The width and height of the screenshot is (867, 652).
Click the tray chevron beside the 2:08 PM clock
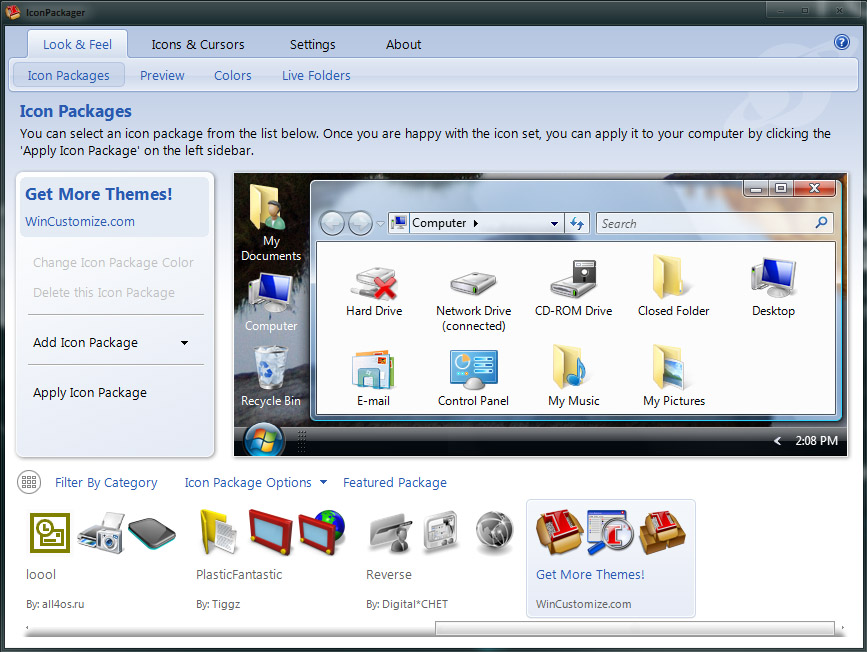[777, 441]
